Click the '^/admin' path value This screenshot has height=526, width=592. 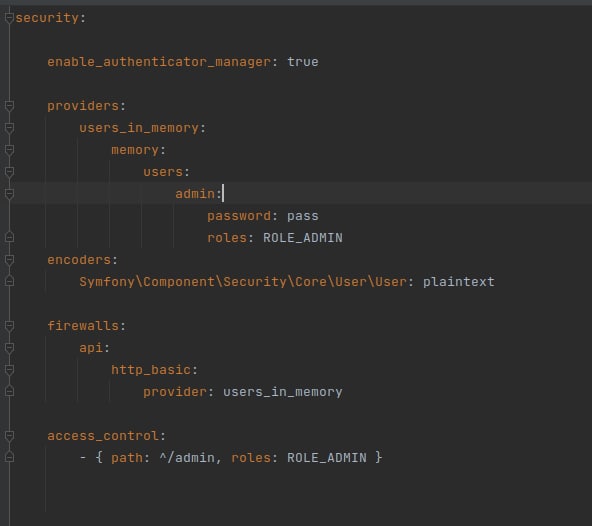pyautogui.click(x=187, y=458)
